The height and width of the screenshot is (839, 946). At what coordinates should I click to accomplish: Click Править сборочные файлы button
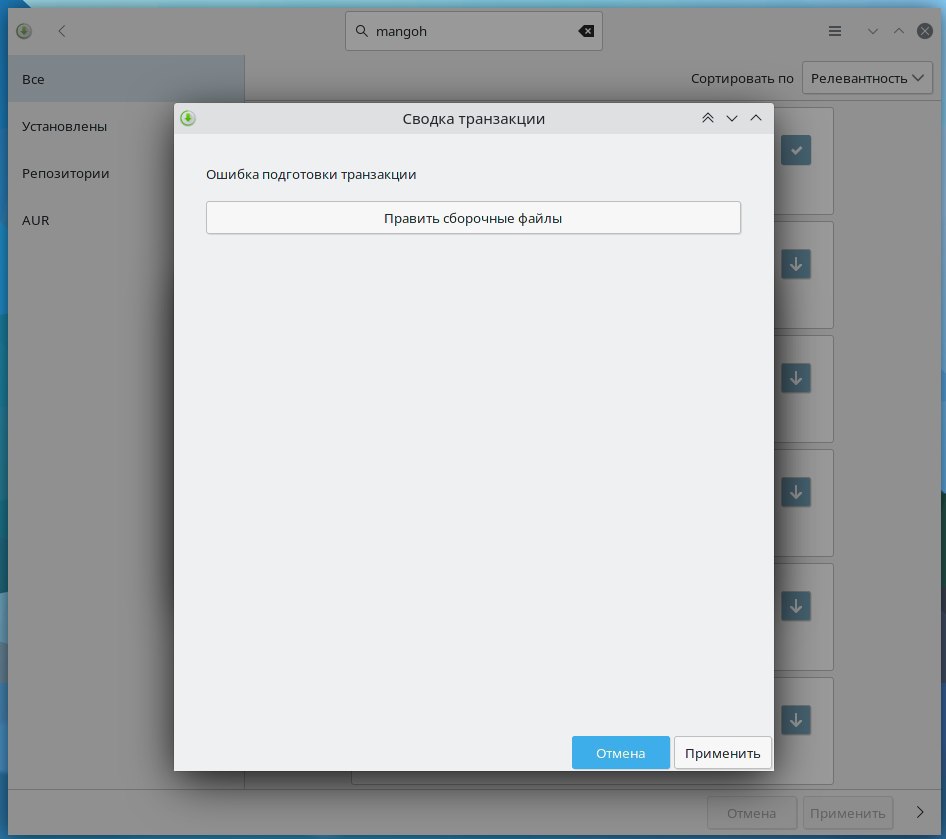coord(473,218)
